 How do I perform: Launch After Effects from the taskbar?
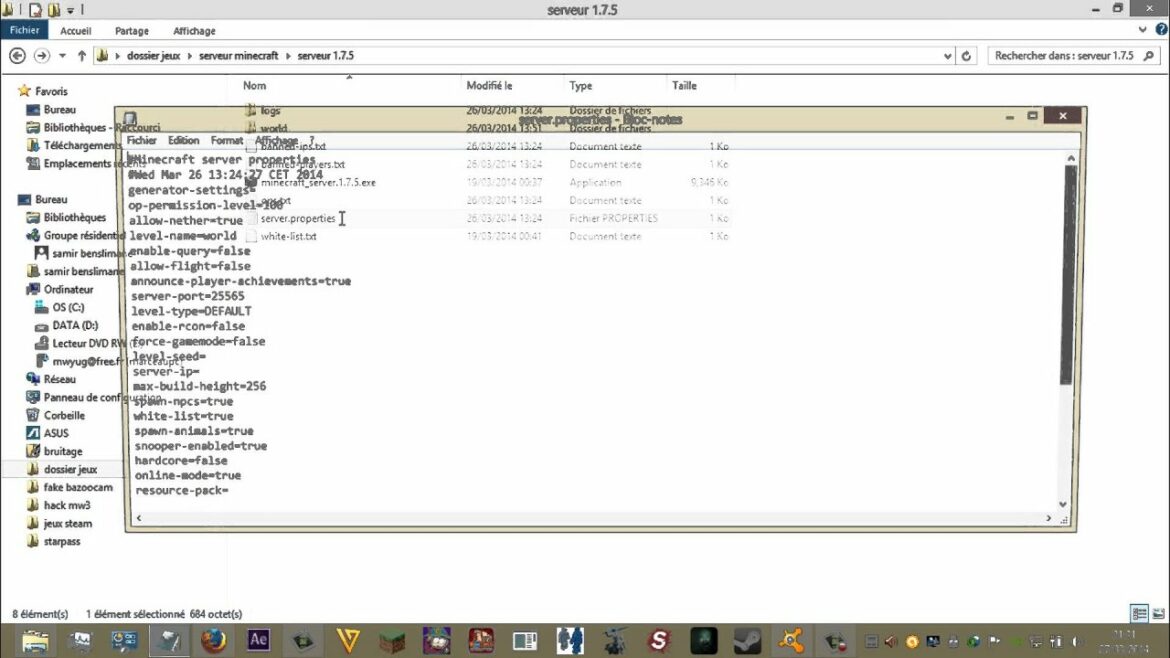(x=258, y=640)
